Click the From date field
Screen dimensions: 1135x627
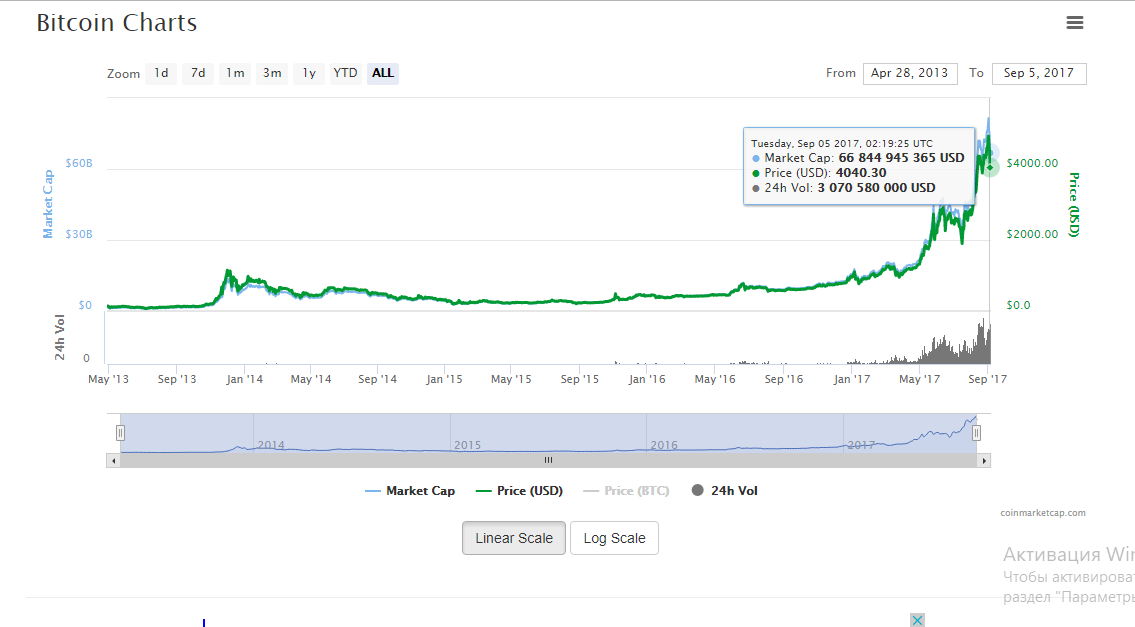pyautogui.click(x=910, y=73)
